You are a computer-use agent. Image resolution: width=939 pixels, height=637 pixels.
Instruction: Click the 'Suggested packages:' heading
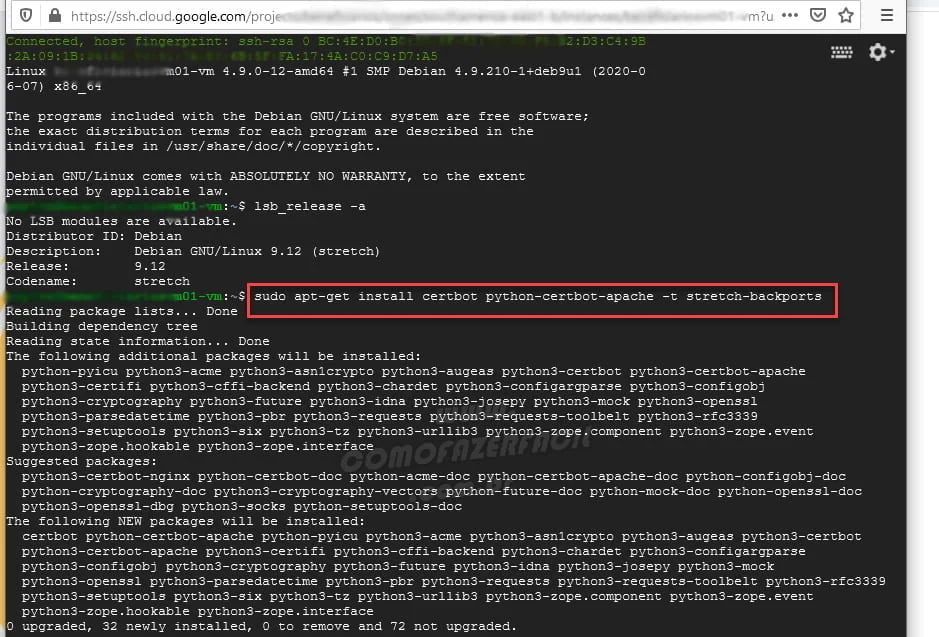81,462
